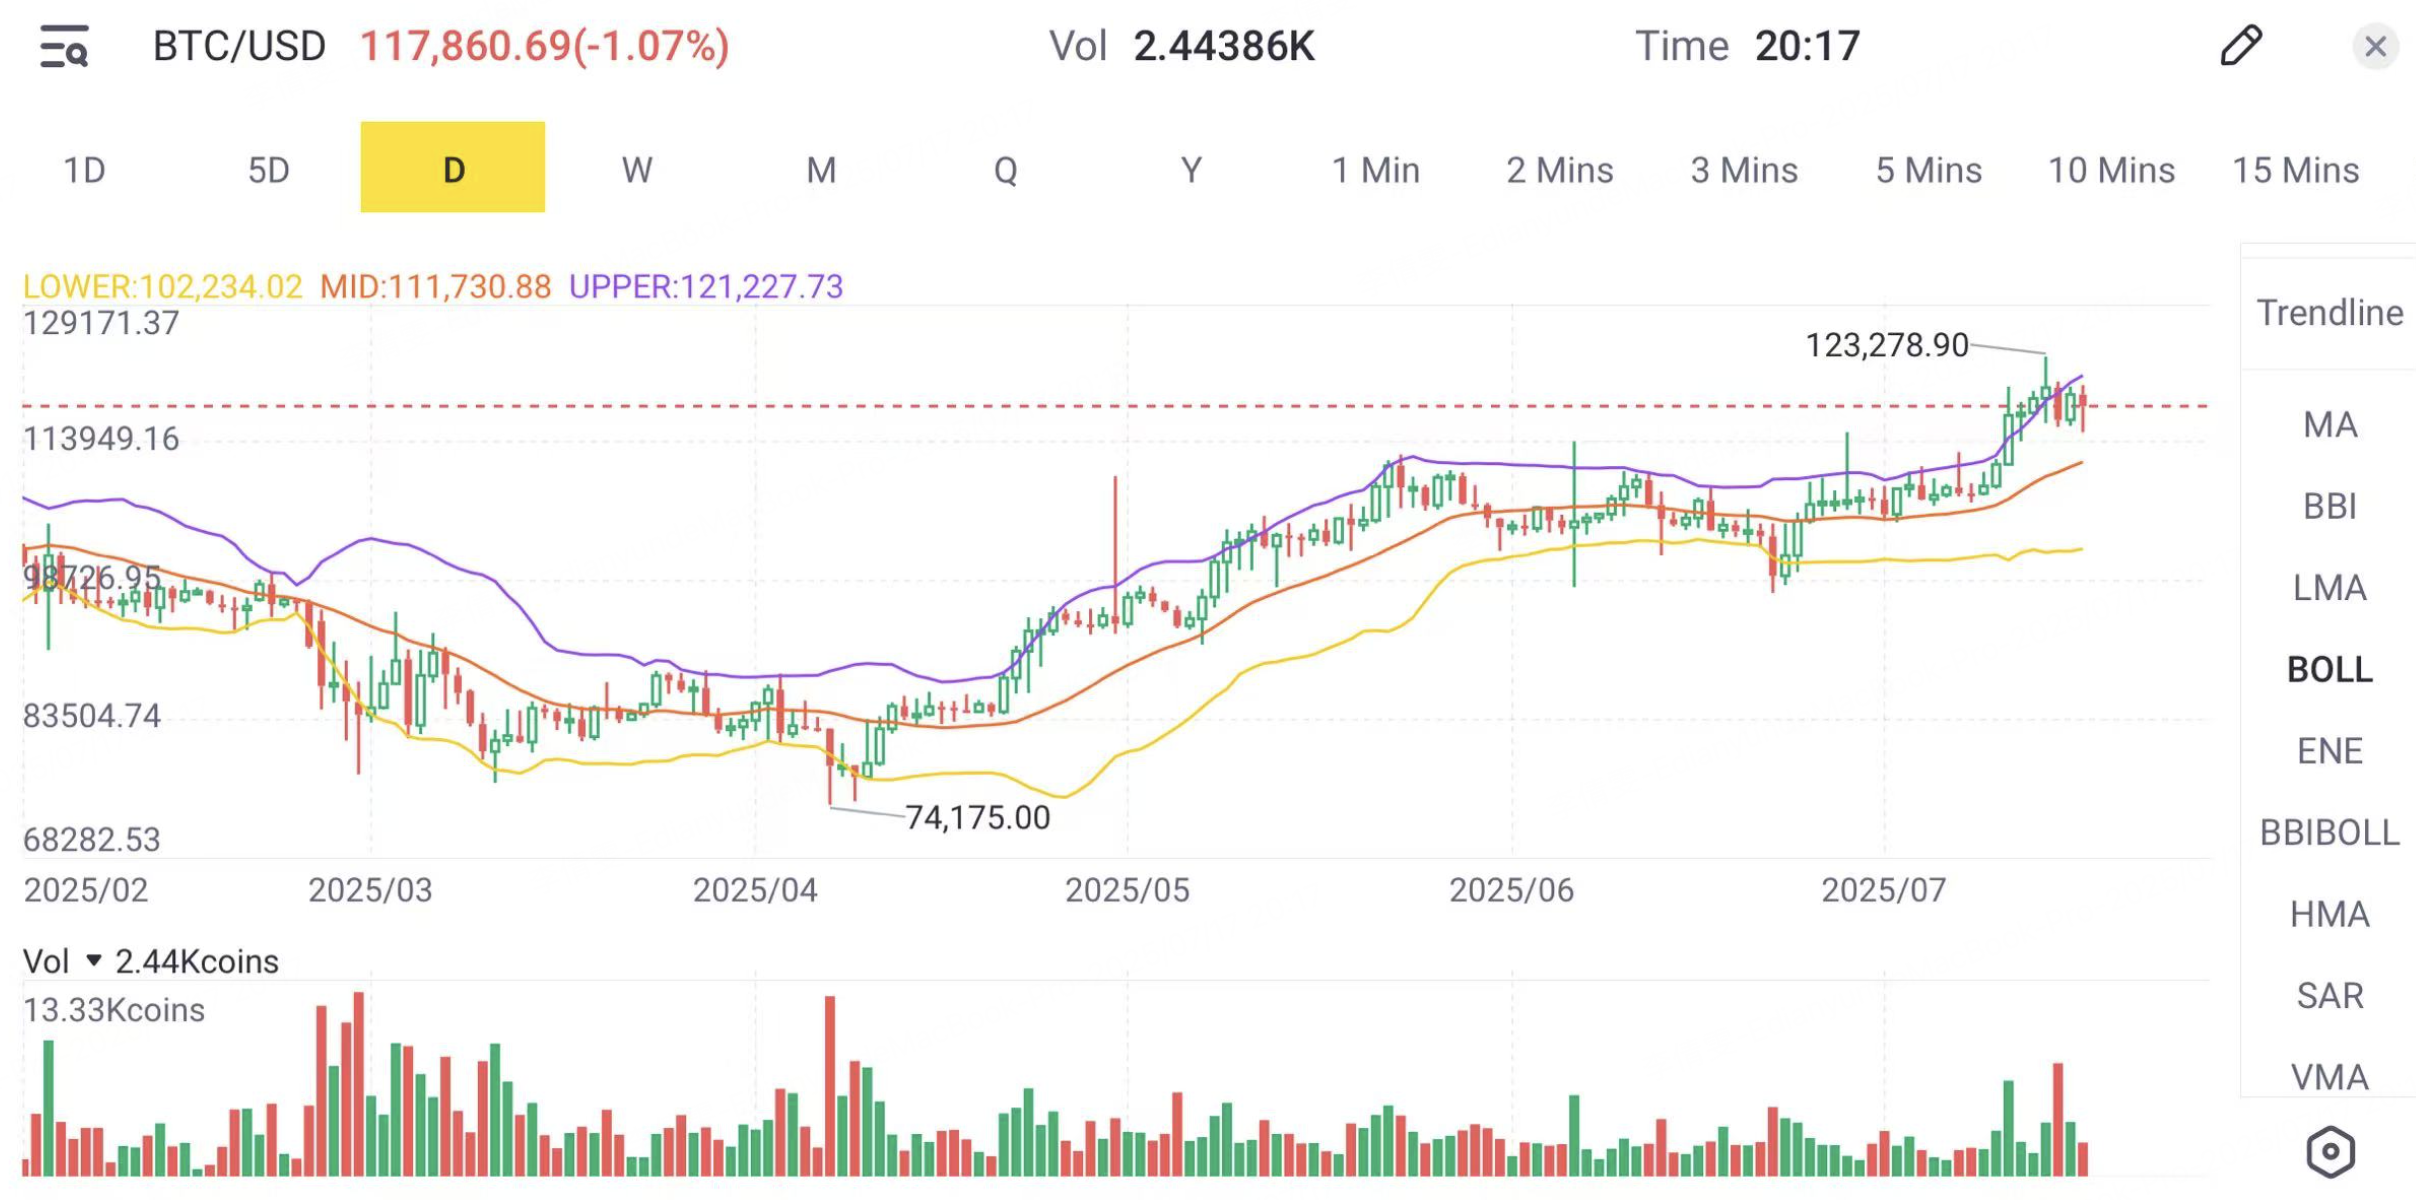Choose the 1 Min interval
Screen dimensions: 2416x1200
(1375, 170)
